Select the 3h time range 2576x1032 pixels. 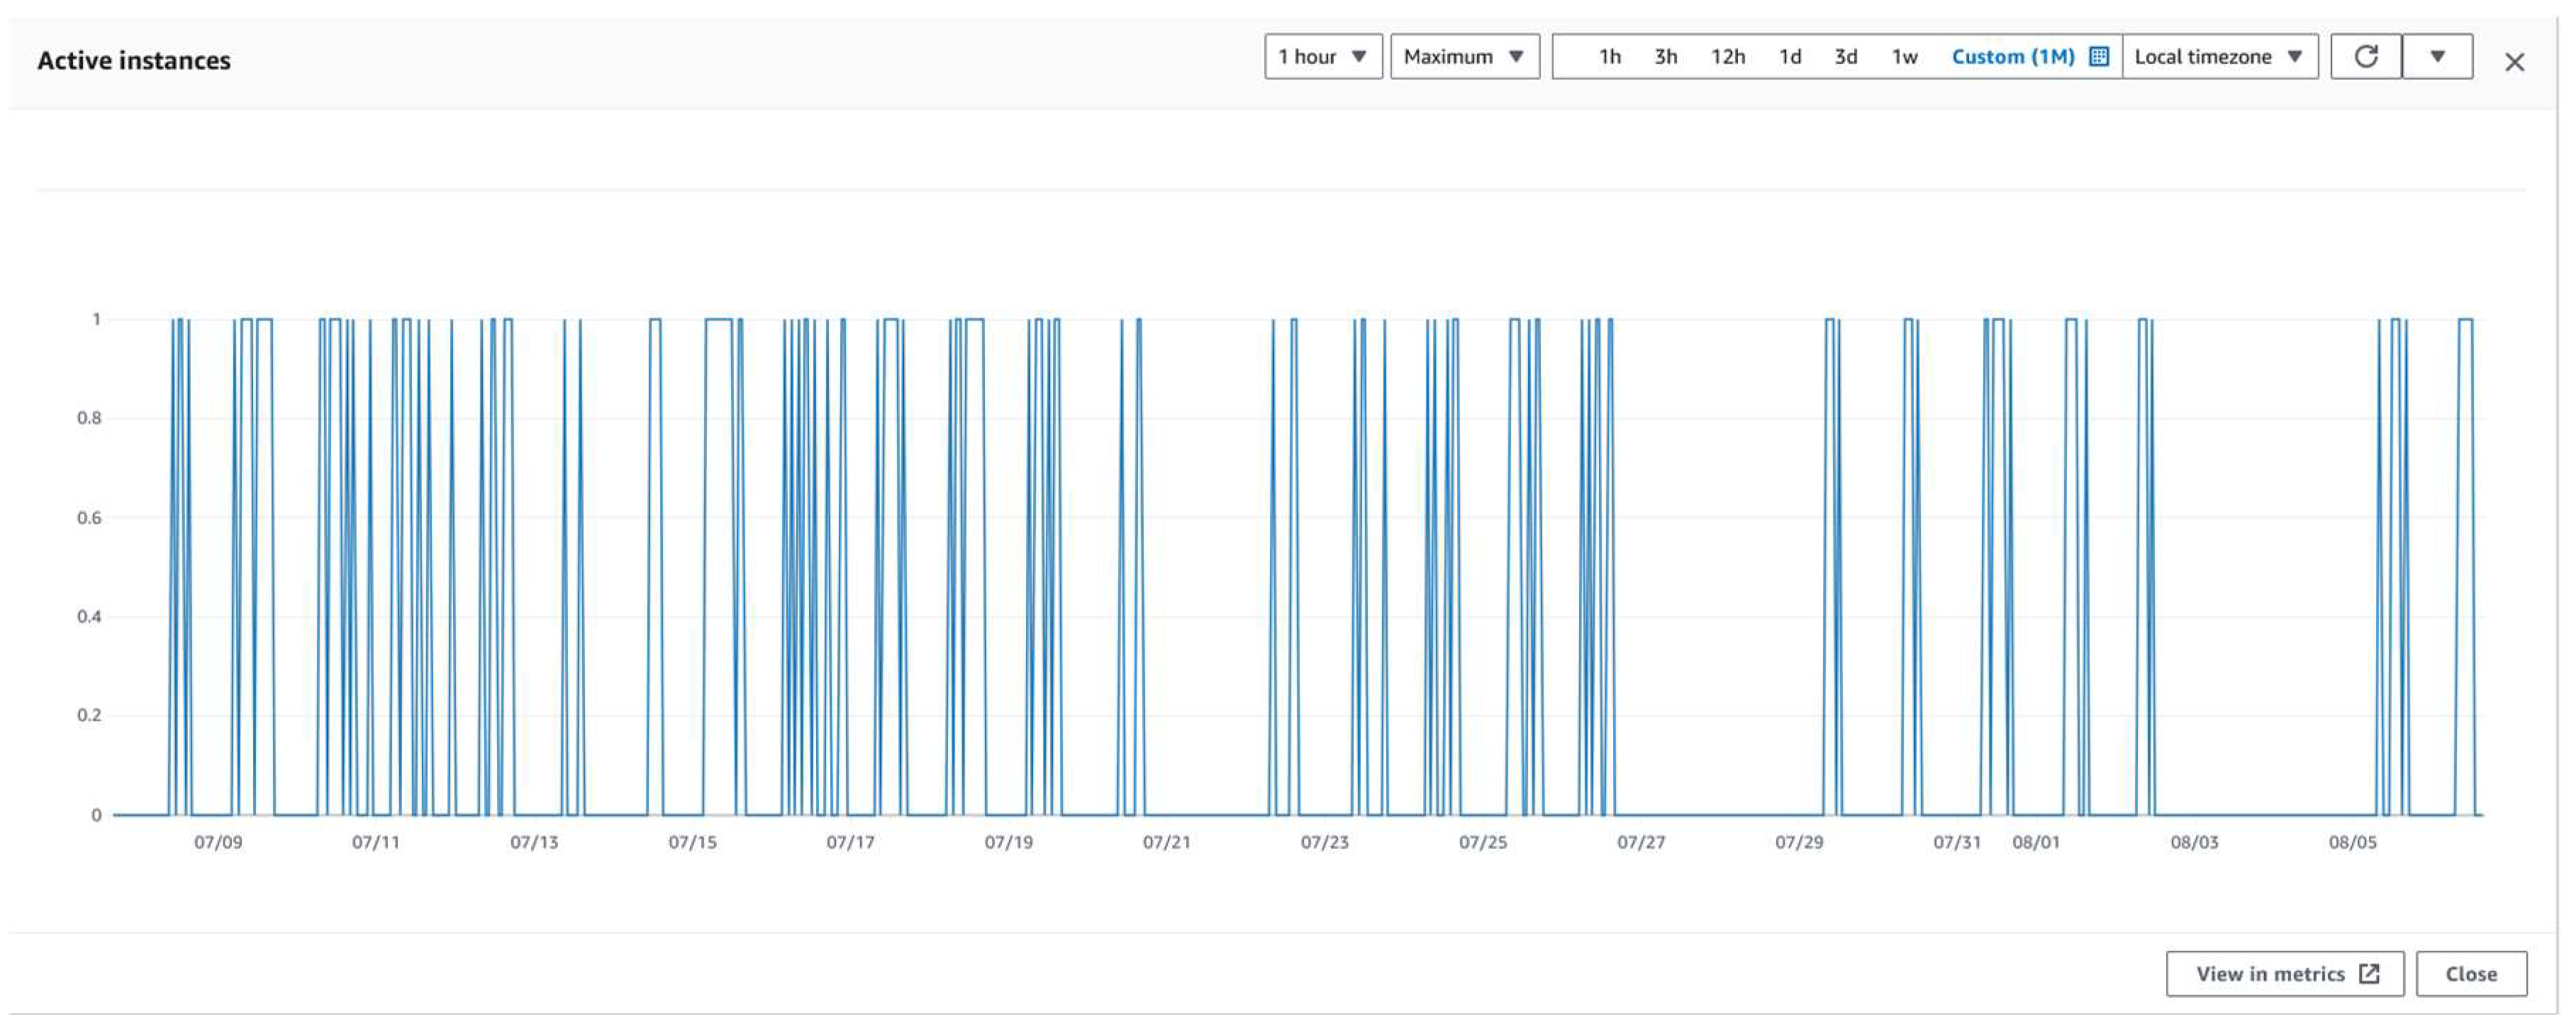[x=1665, y=57]
